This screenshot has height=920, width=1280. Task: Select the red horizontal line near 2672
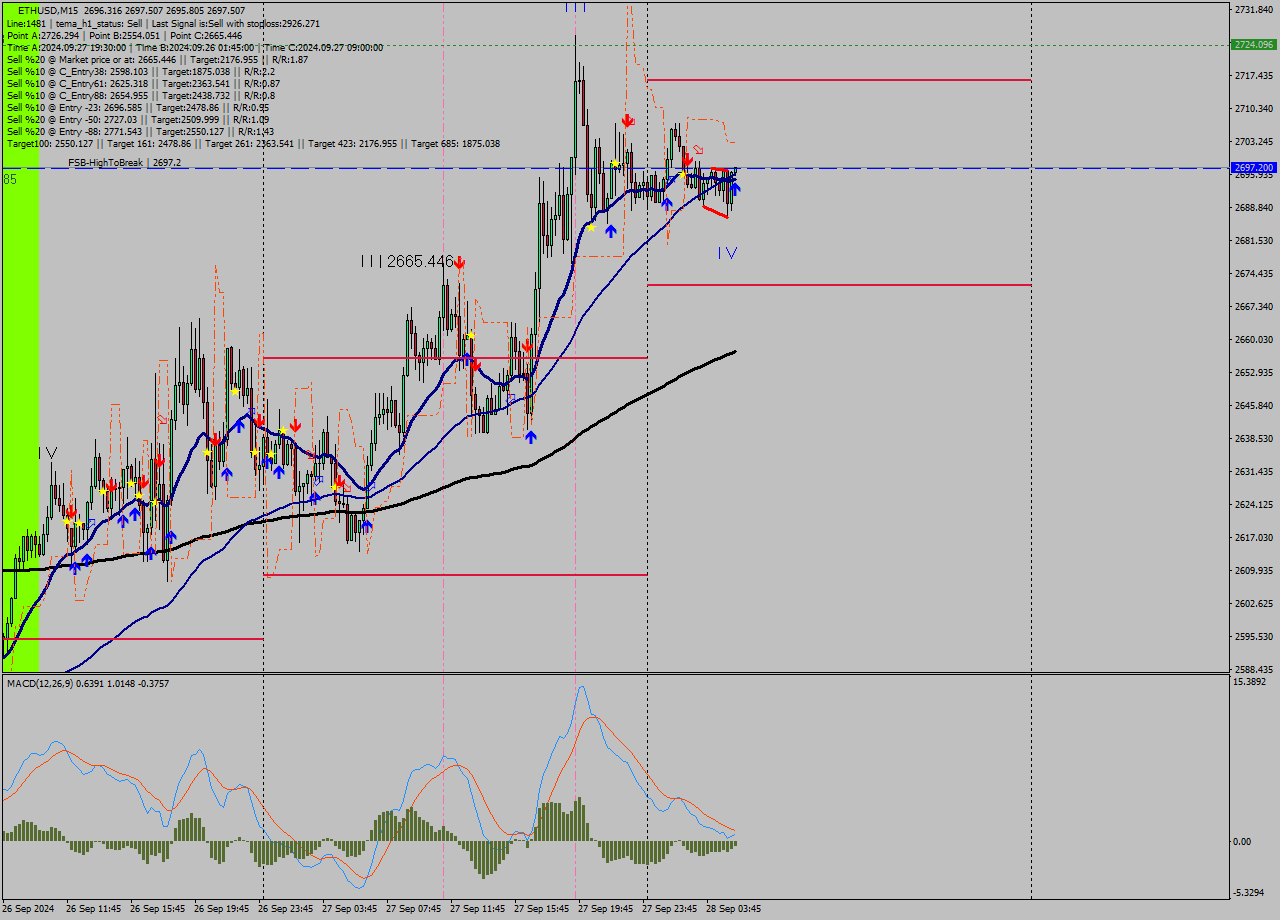pyautogui.click(x=839, y=285)
